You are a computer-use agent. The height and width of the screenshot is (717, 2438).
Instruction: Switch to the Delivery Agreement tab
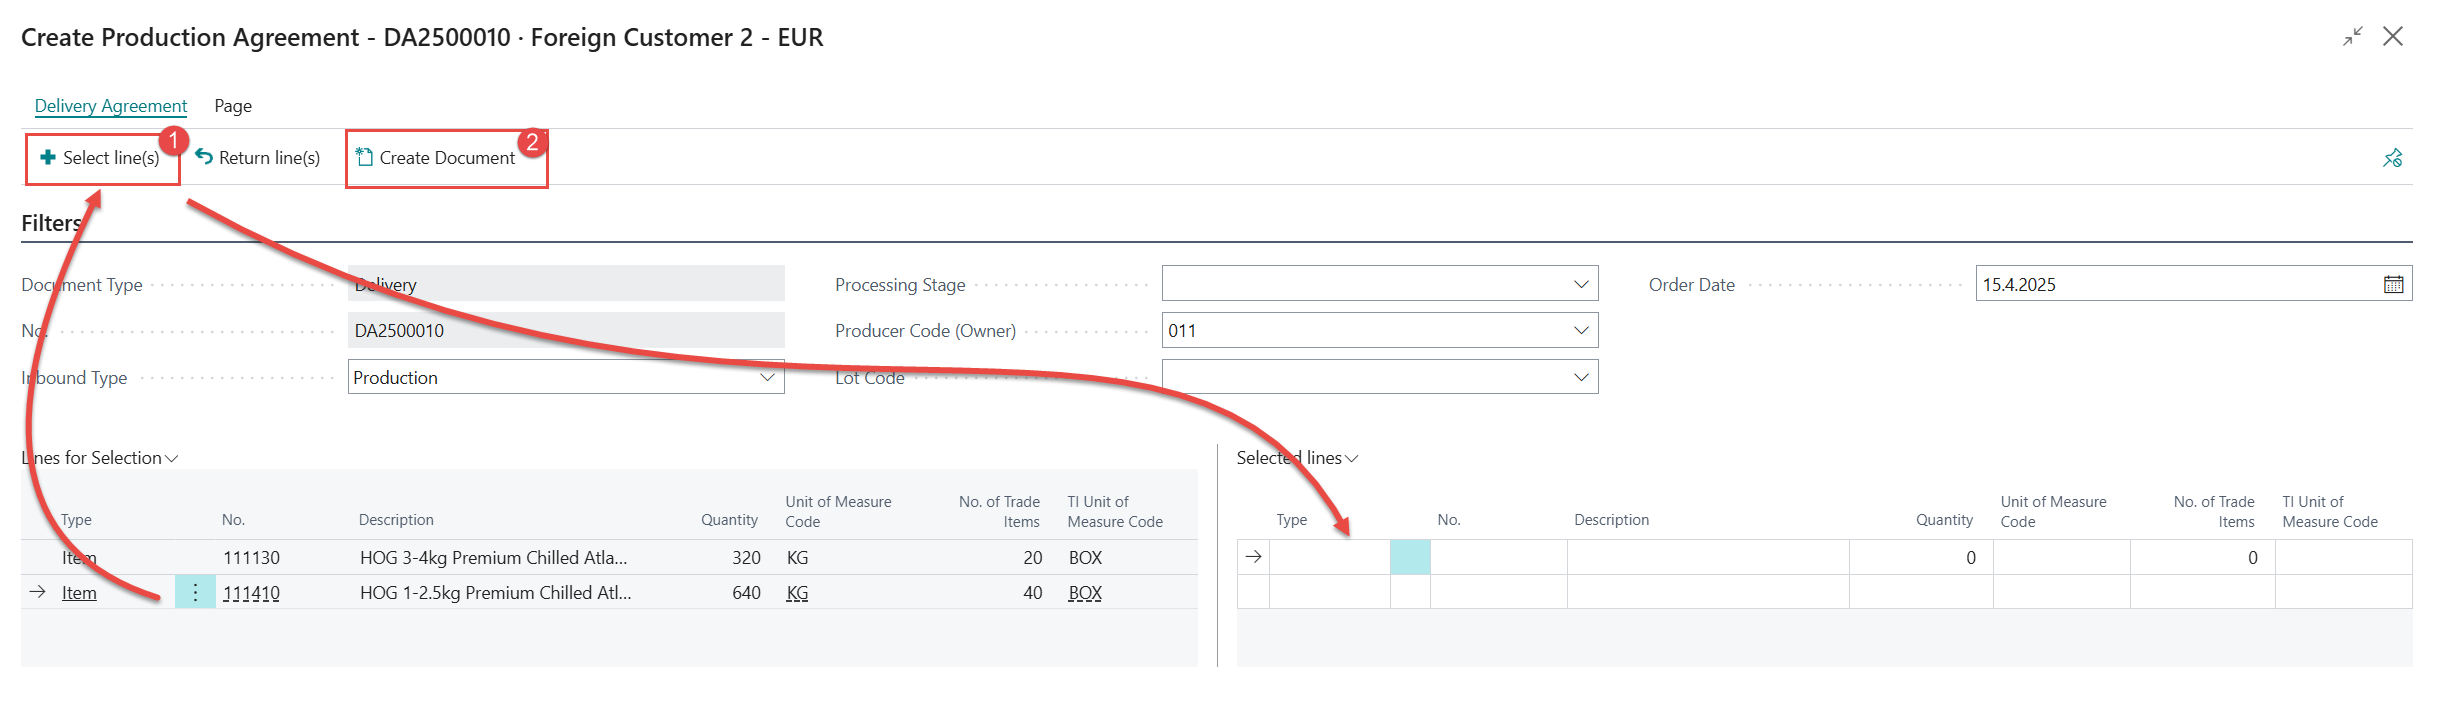111,106
